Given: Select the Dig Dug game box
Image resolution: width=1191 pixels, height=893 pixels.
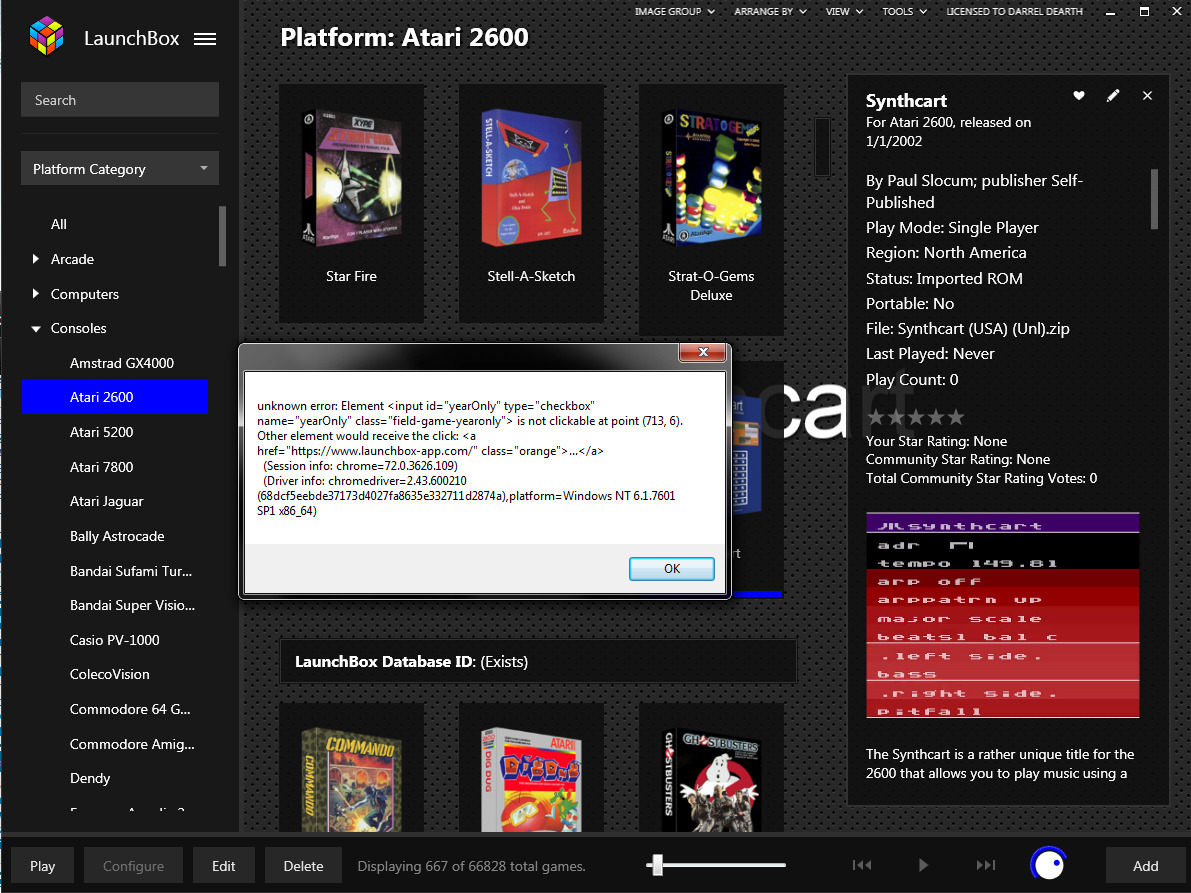Looking at the screenshot, I should [531, 768].
